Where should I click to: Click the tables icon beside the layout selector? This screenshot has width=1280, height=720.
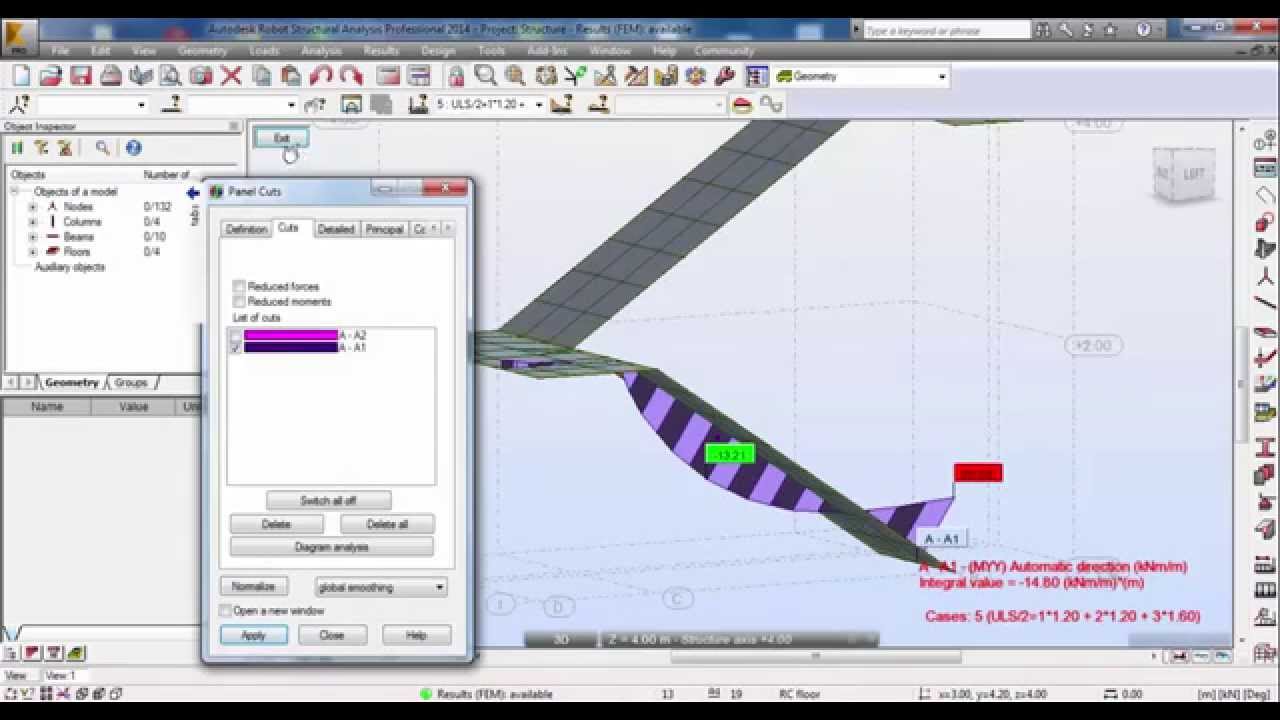click(x=757, y=76)
